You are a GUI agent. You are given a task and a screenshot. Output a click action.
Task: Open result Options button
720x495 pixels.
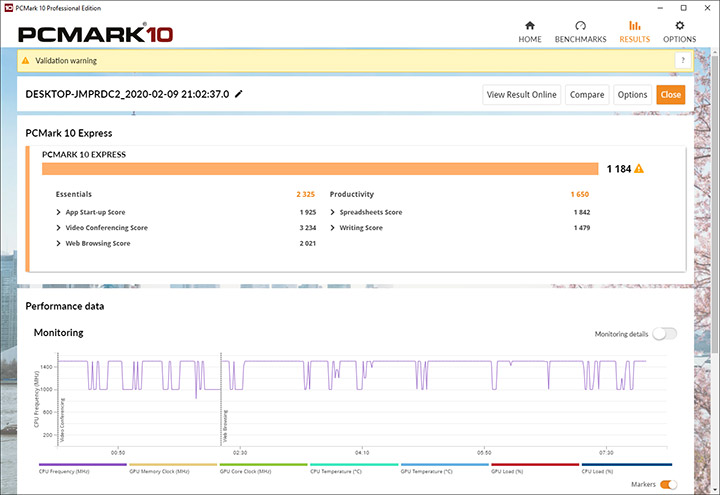632,95
